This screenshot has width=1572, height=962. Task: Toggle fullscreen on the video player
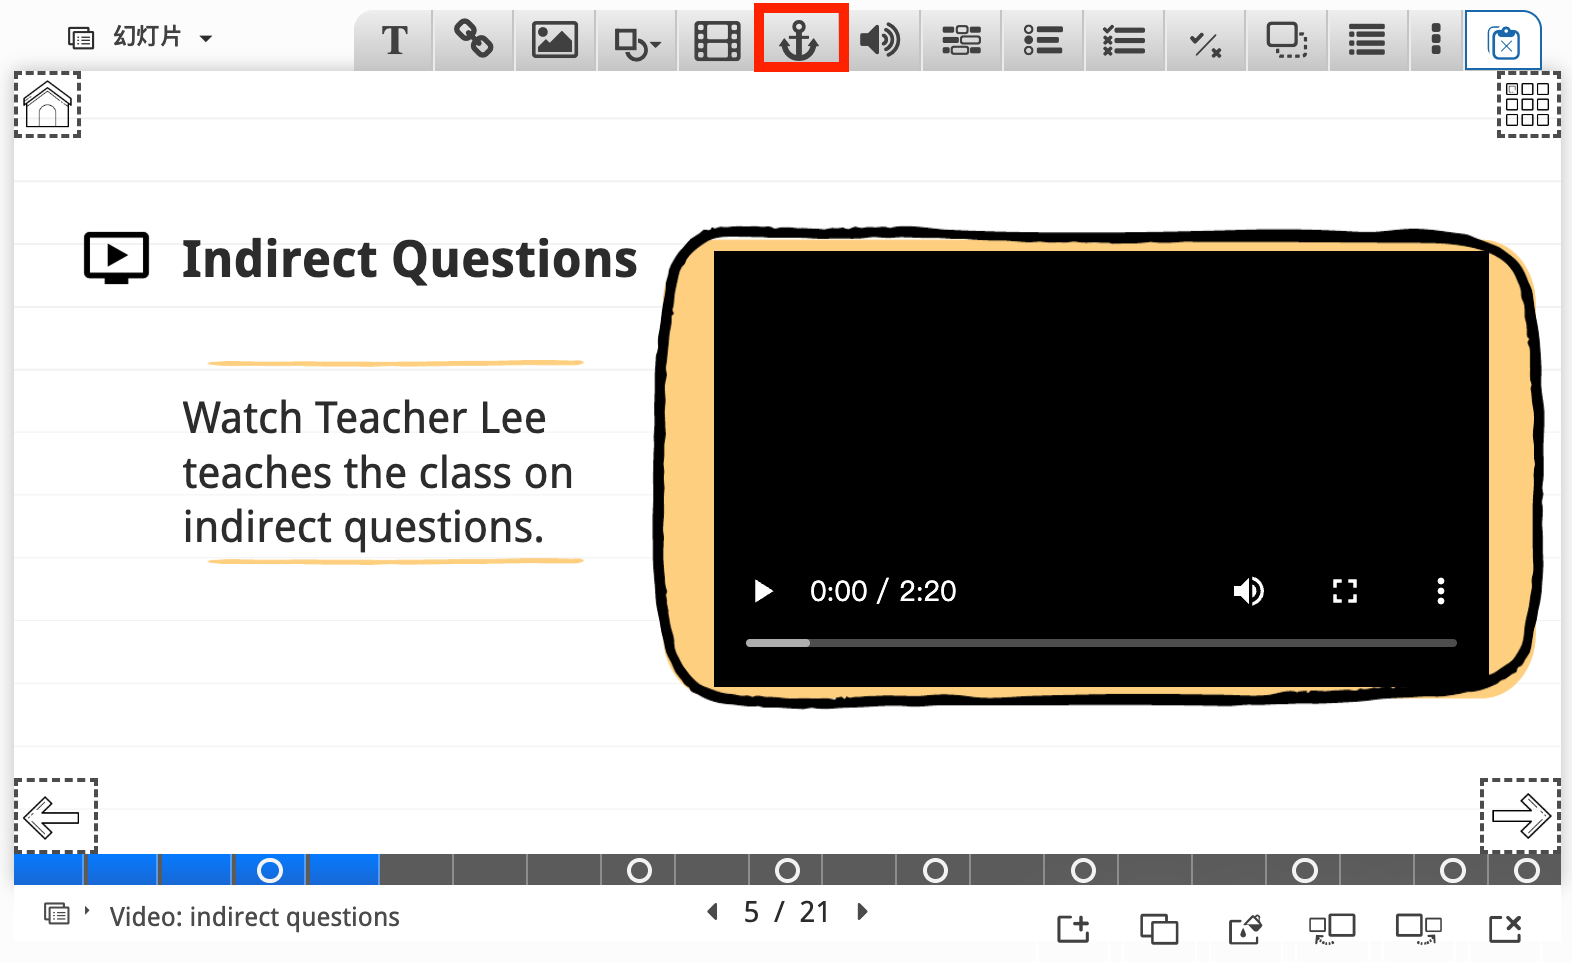click(x=1345, y=591)
